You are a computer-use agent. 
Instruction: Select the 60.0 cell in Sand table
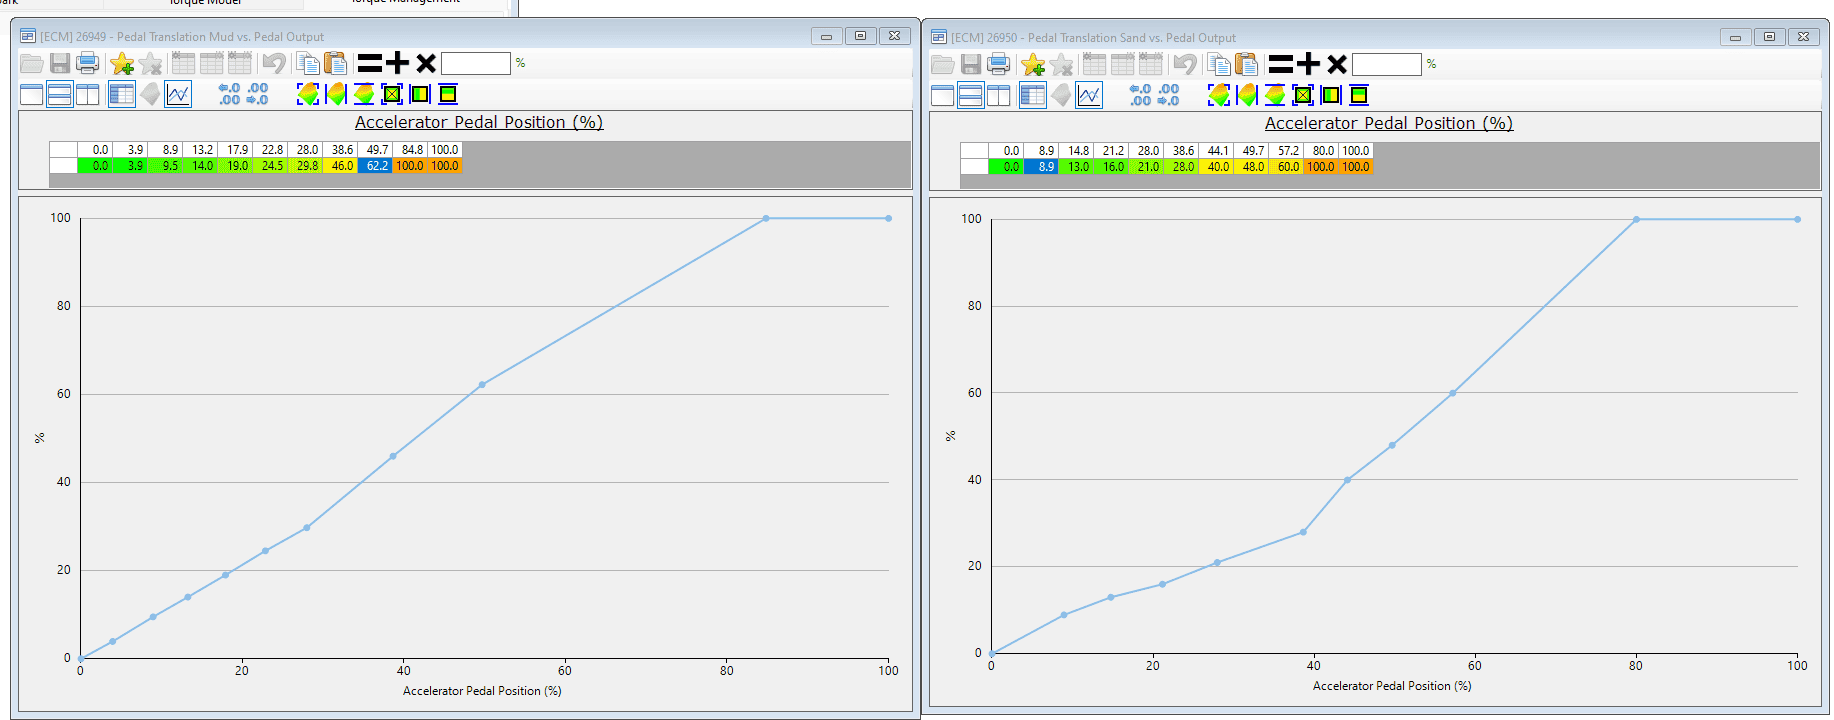(x=1286, y=167)
